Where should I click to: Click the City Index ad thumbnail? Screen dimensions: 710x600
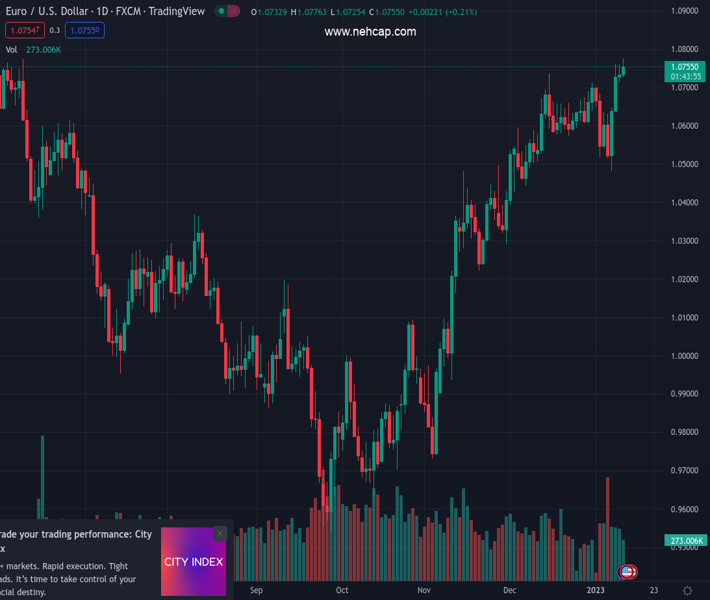coord(193,562)
